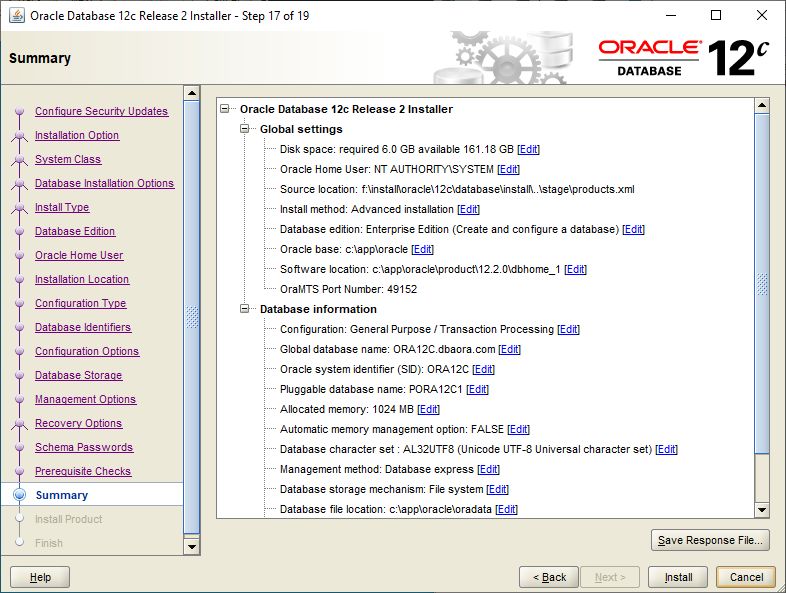Open the Management Options step
Image resolution: width=786 pixels, height=593 pixels.
85,400
